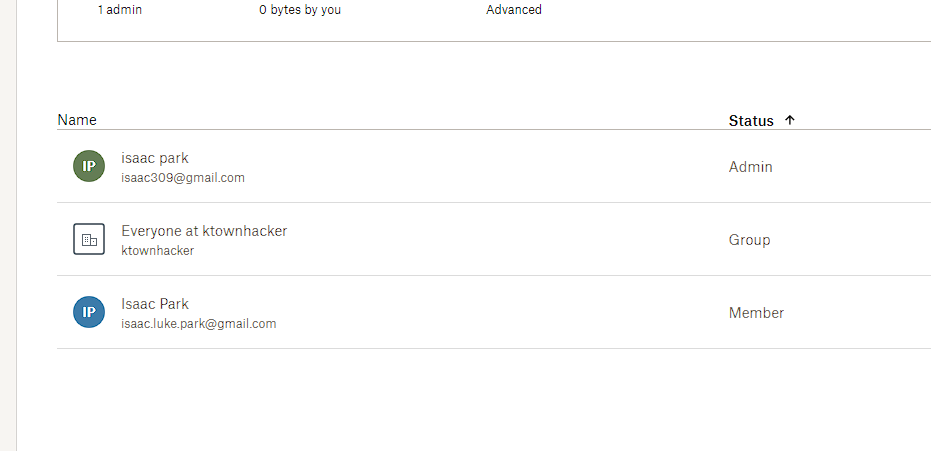Click the 1 admin summary text

[x=119, y=9]
